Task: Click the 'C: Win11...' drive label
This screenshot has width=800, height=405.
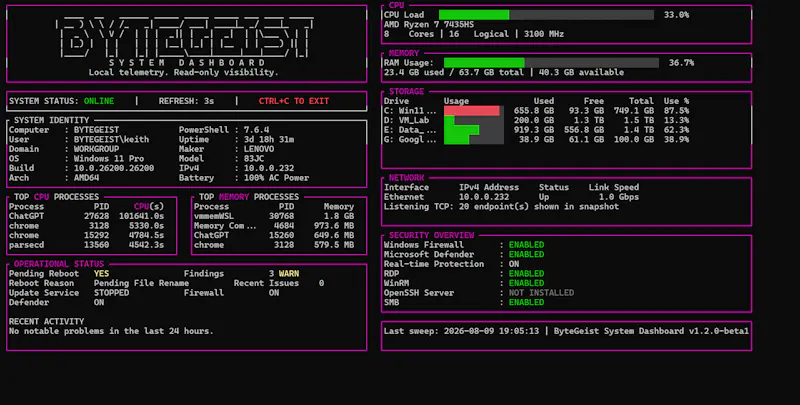Action: tap(410, 111)
